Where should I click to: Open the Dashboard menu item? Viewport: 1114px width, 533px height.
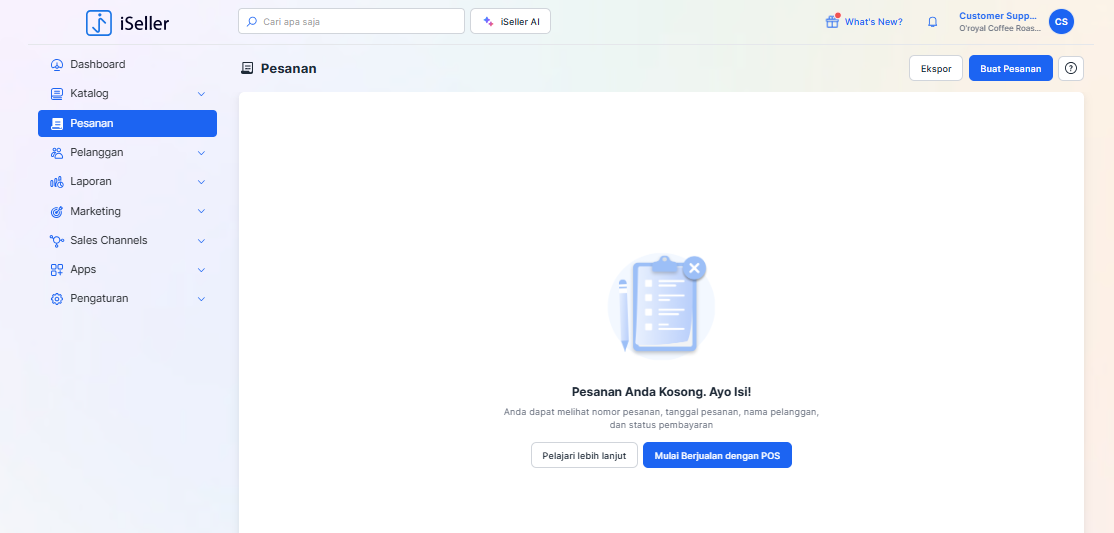98,65
